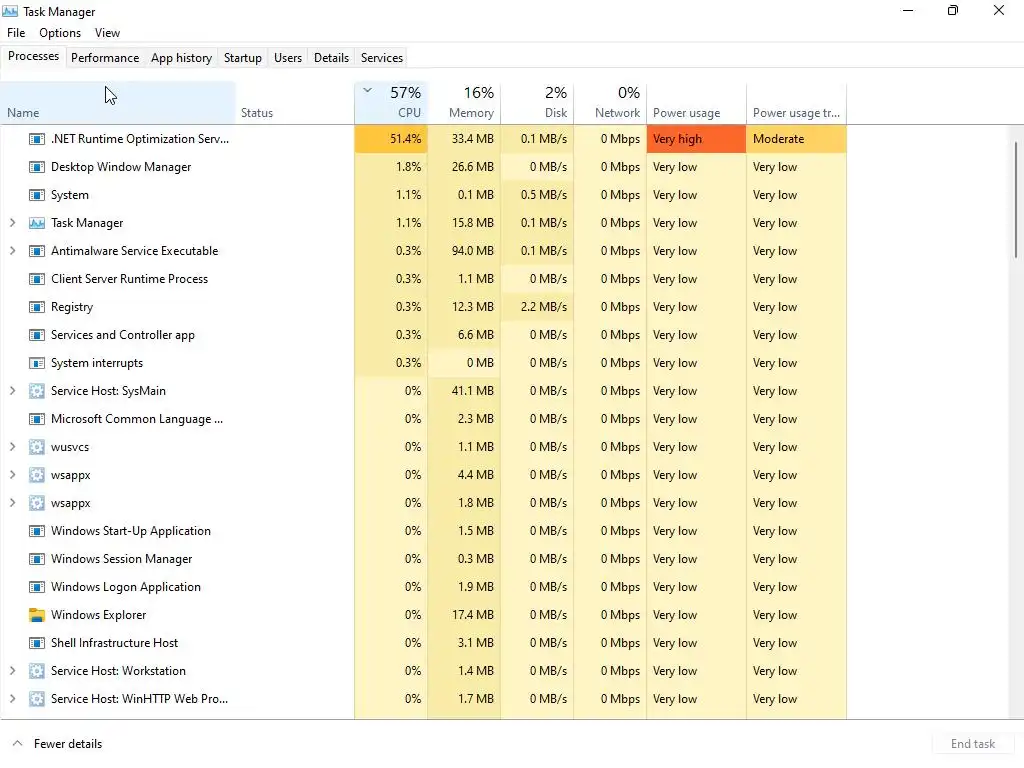Click the 41.1 MB memory value
Viewport: 1024px width, 768px height.
point(473,391)
